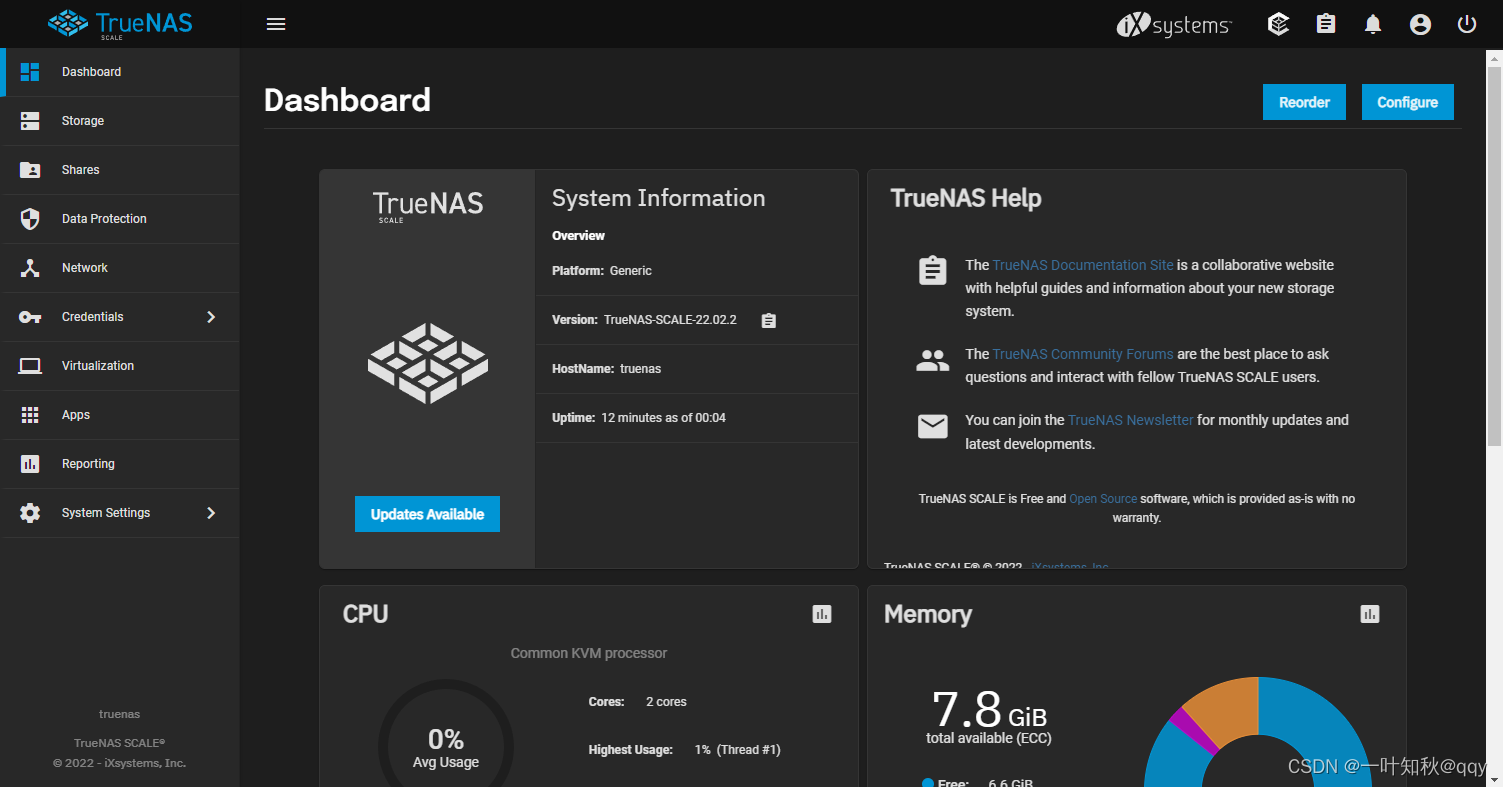Click the Common KVM processor label
1503x787 pixels.
click(x=589, y=653)
